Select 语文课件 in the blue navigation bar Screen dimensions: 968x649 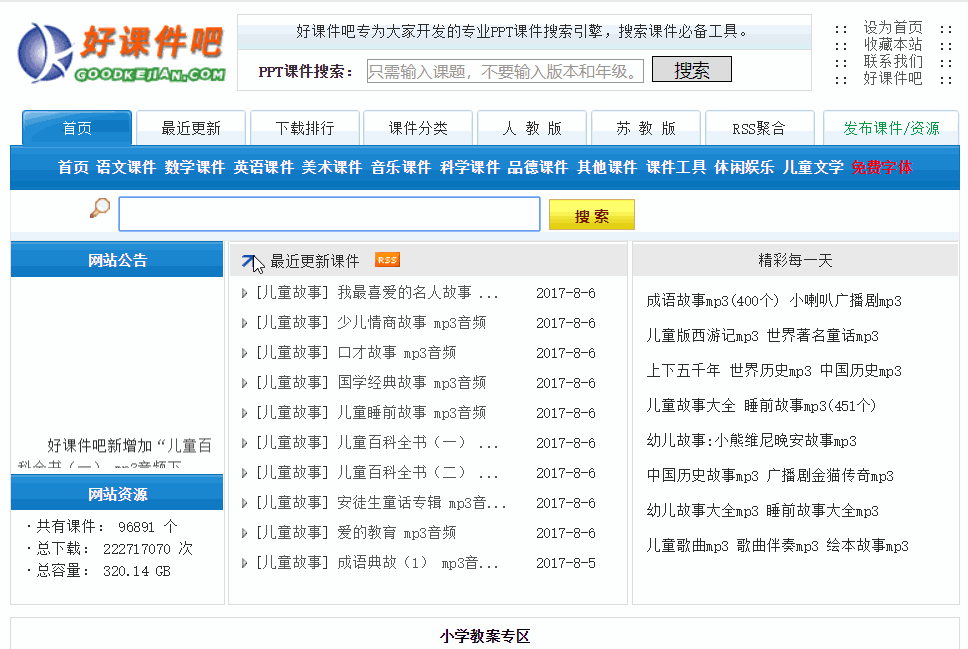tap(126, 167)
